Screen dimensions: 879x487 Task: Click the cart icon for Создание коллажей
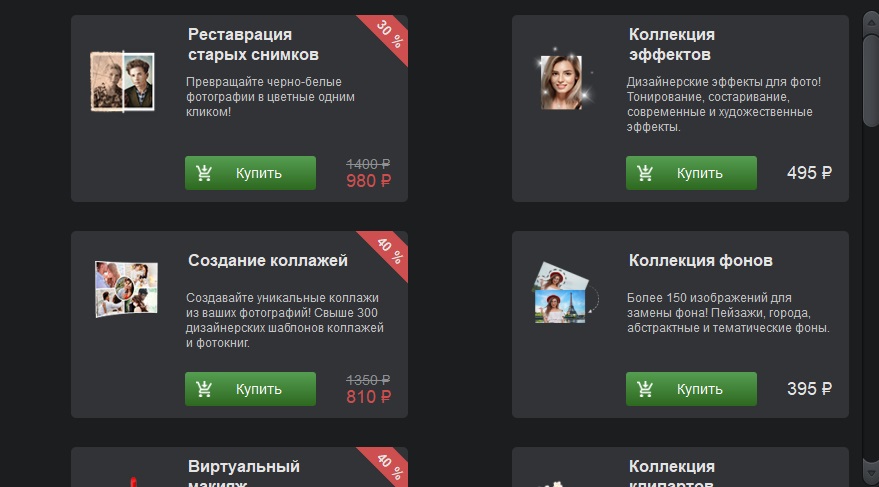point(204,389)
